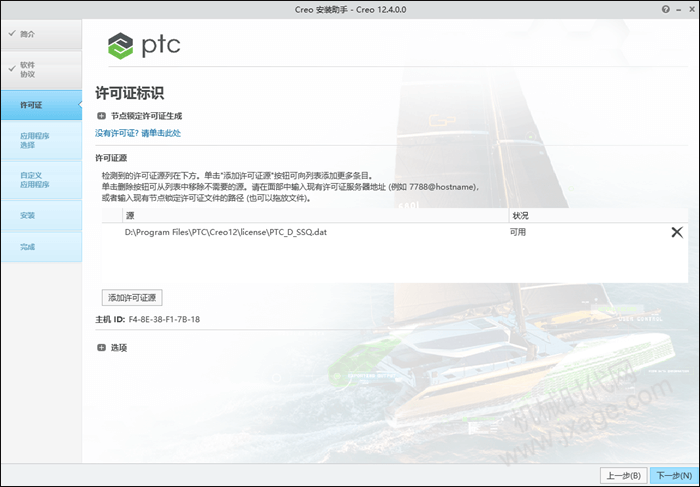
Task: Open the 应用程序选择 step in sidebar
Action: click(x=42, y=140)
